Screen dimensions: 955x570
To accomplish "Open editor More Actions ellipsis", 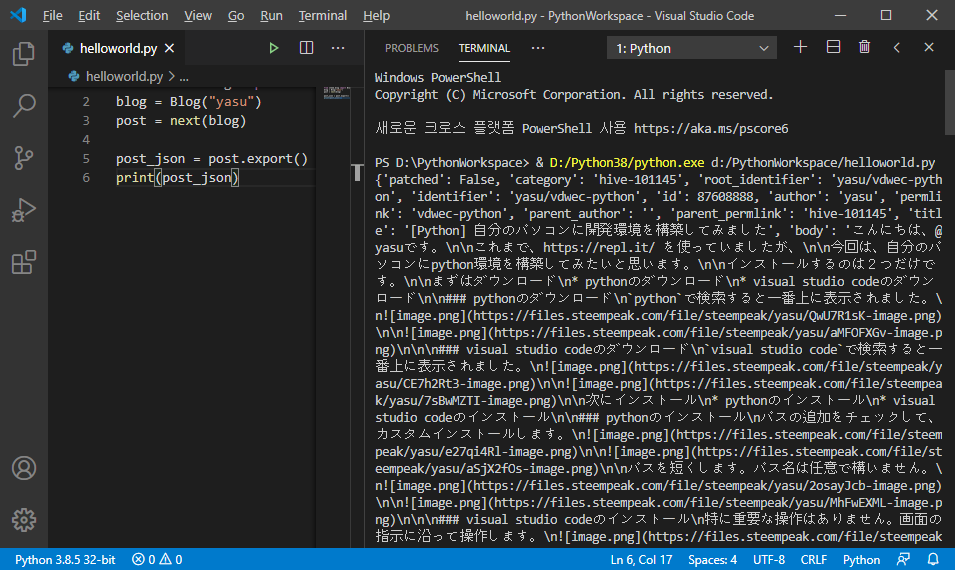I will coord(338,48).
